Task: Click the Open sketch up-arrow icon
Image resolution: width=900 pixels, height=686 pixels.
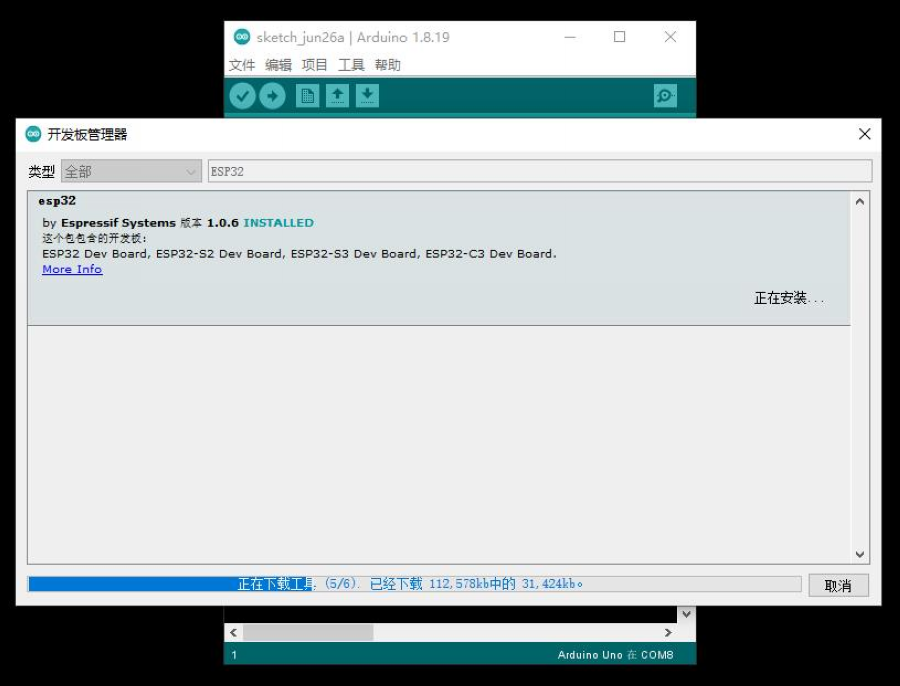Action: pos(338,96)
